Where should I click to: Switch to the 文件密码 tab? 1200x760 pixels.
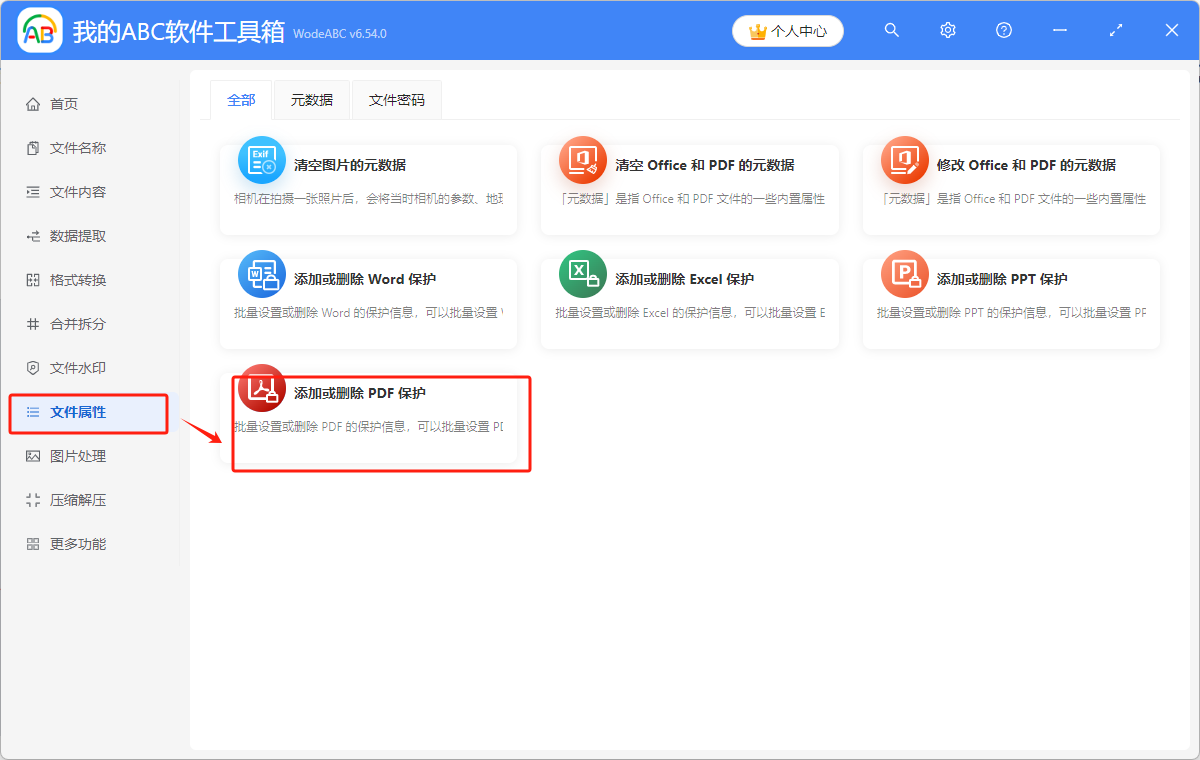pyautogui.click(x=397, y=100)
